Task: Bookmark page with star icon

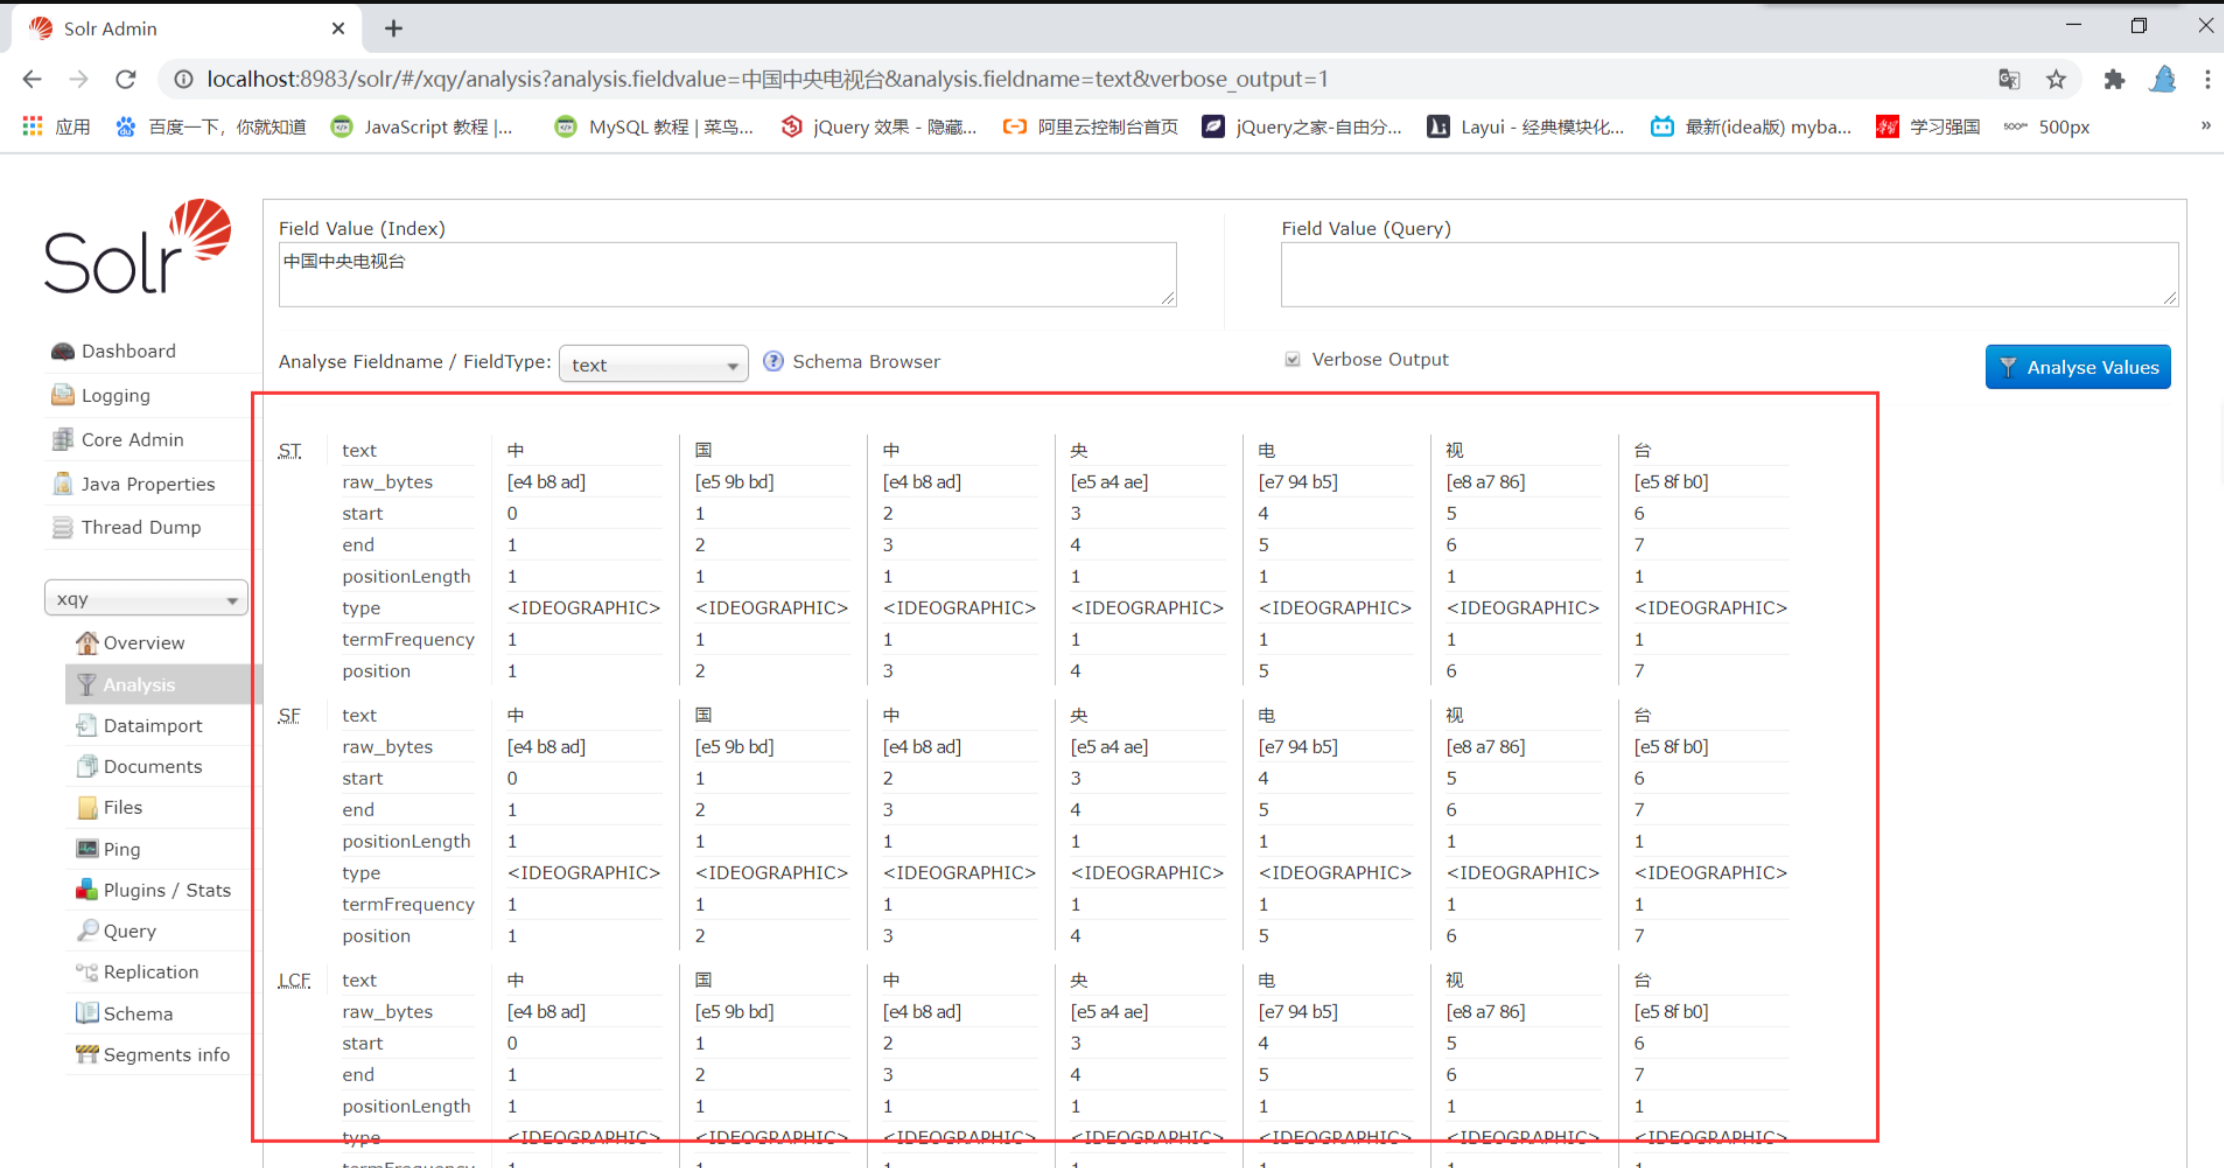Action: (x=2056, y=79)
